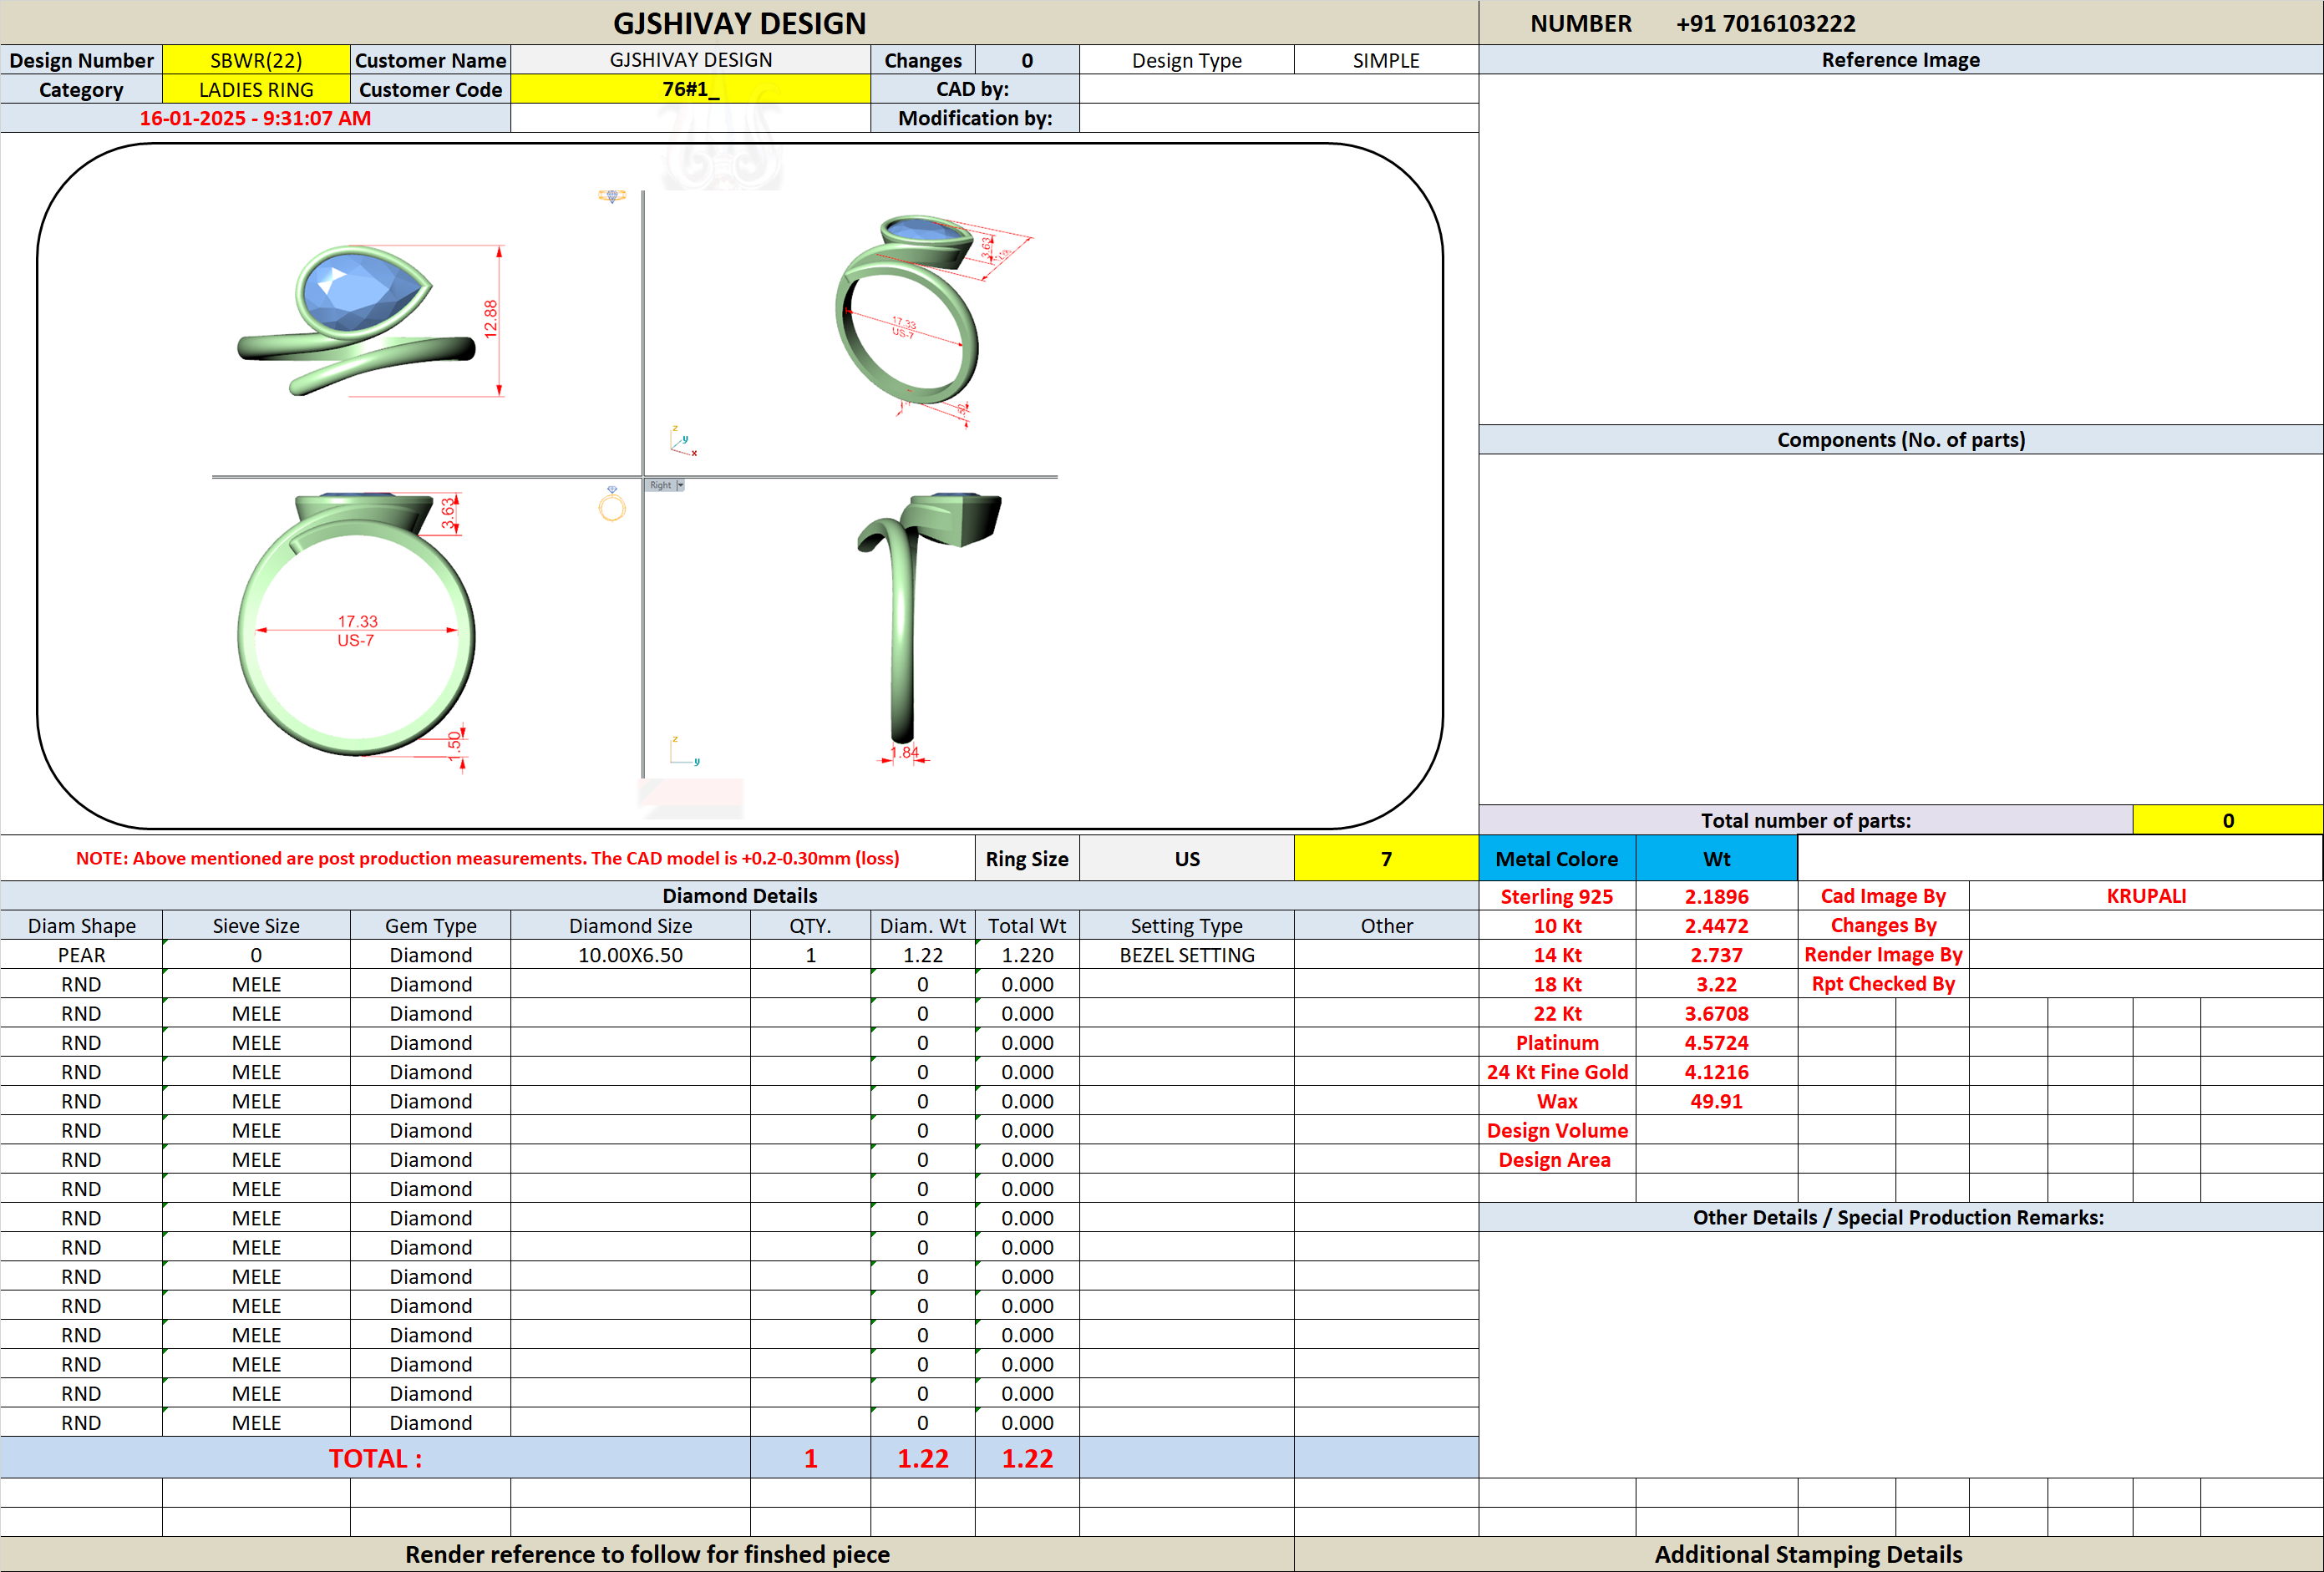This screenshot has height=1572, width=2324.
Task: Click the Changes value 0 cell
Action: [x=1027, y=60]
